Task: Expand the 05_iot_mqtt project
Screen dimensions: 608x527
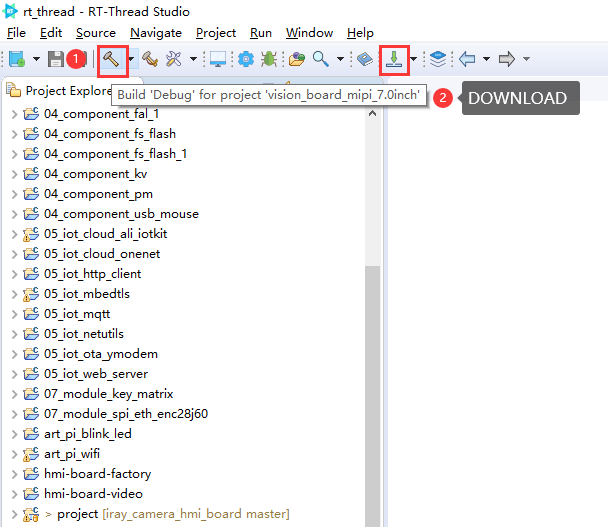Action: [14, 314]
